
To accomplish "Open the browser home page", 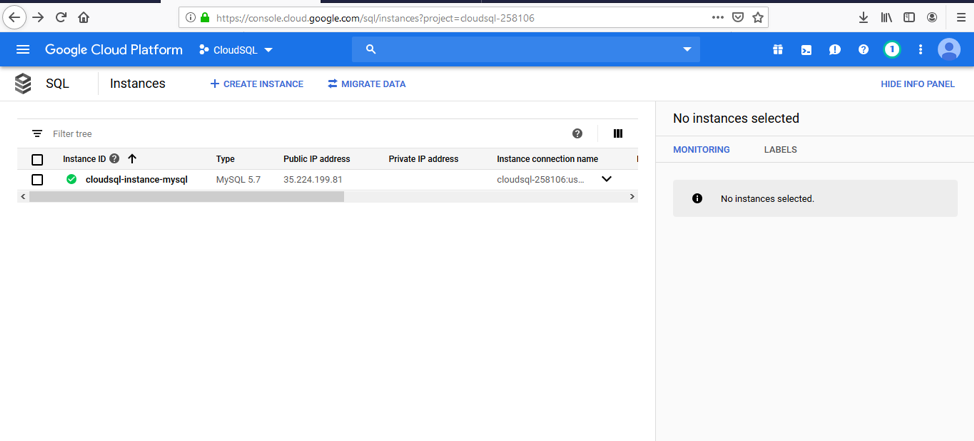I will click(x=84, y=17).
